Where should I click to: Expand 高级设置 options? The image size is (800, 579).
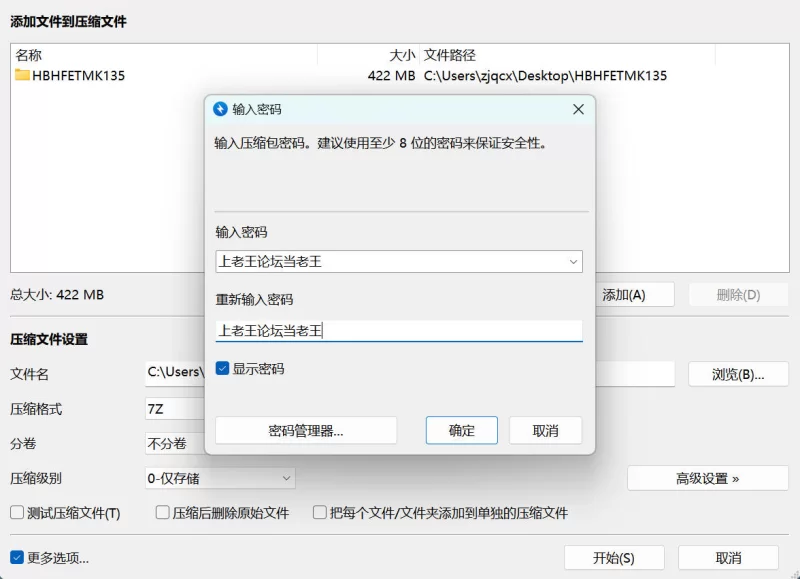point(708,478)
